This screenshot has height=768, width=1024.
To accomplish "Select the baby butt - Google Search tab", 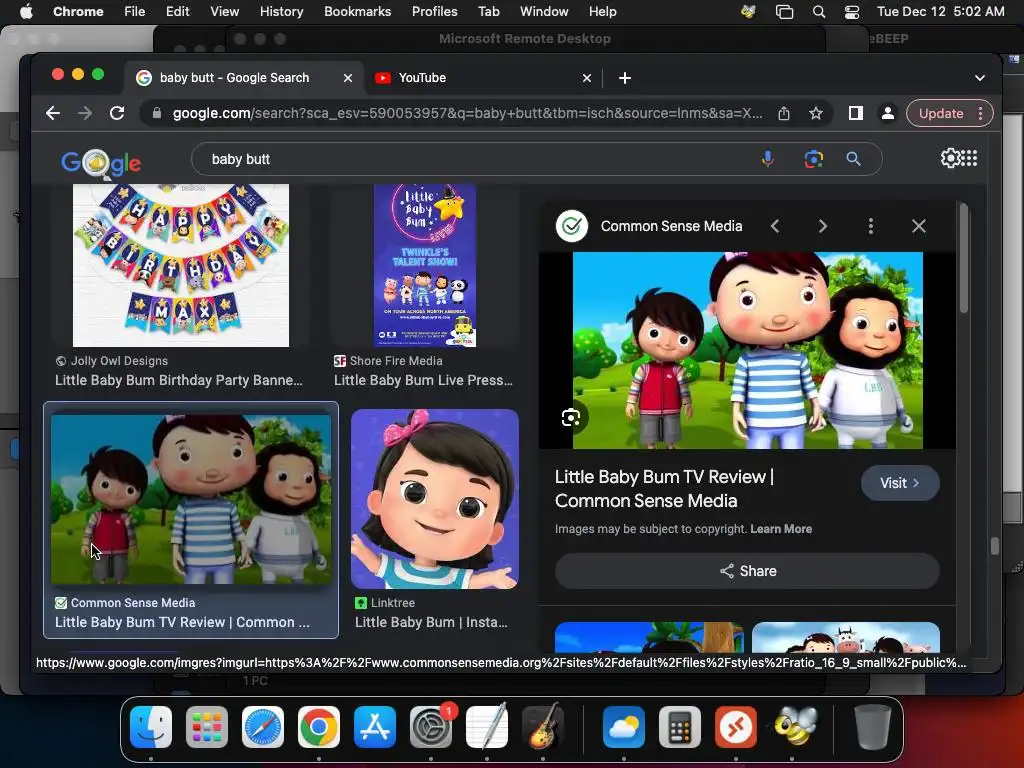I will (x=243, y=78).
